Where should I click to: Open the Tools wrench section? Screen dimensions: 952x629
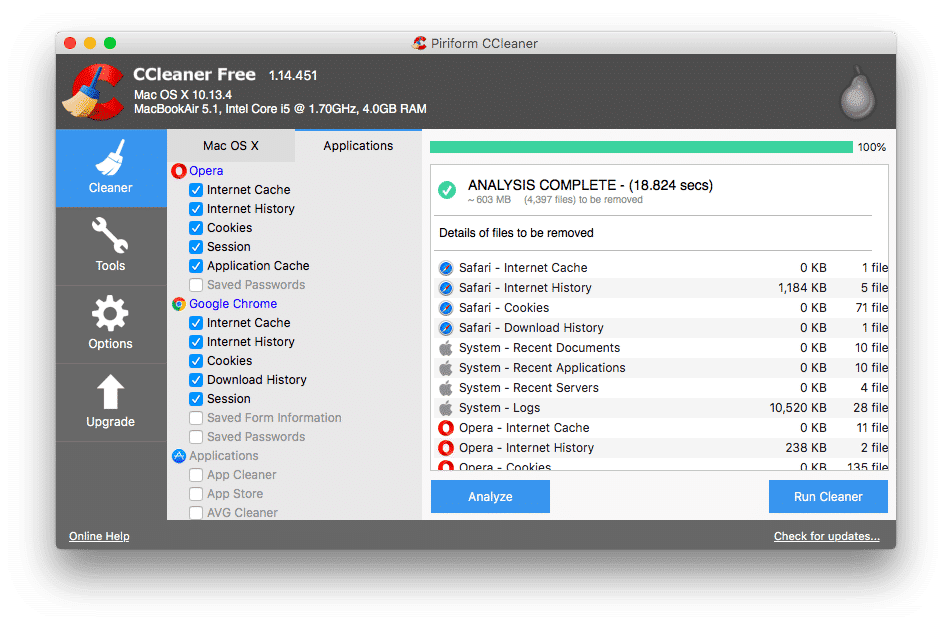pyautogui.click(x=111, y=246)
